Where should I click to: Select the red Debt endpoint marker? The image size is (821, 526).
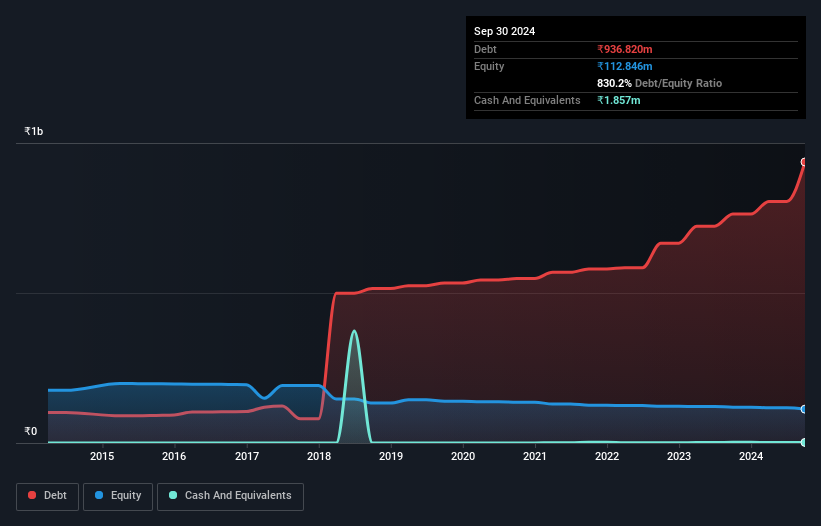click(804, 162)
